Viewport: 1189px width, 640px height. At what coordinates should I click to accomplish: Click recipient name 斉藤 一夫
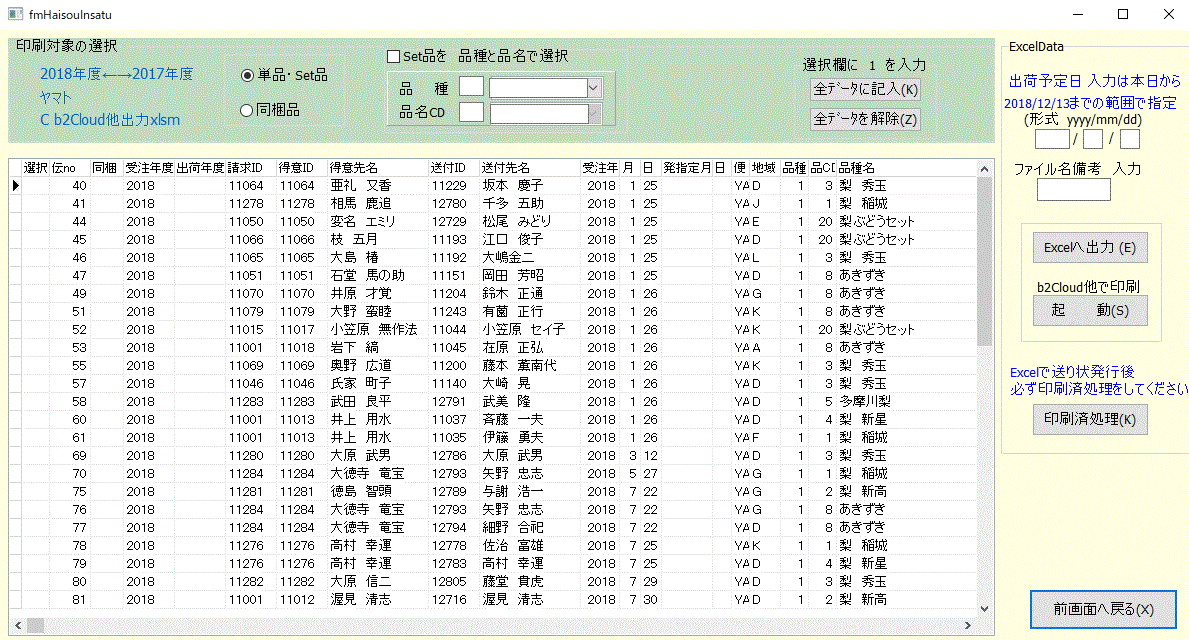click(x=513, y=420)
